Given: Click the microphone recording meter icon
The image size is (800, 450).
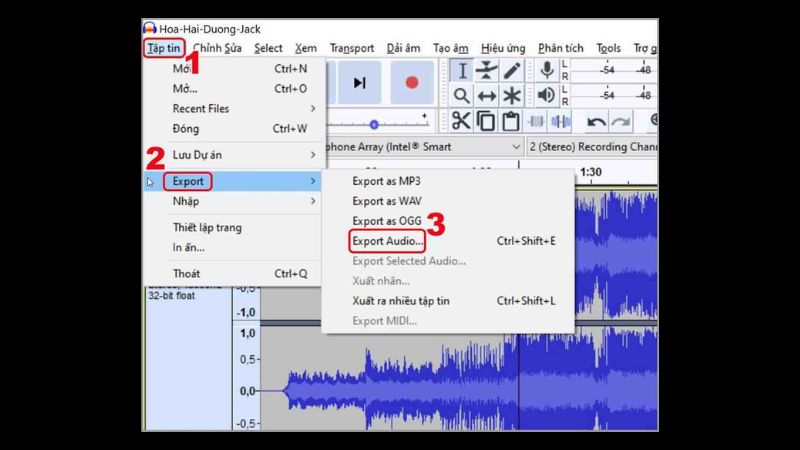Looking at the screenshot, I should 546,70.
